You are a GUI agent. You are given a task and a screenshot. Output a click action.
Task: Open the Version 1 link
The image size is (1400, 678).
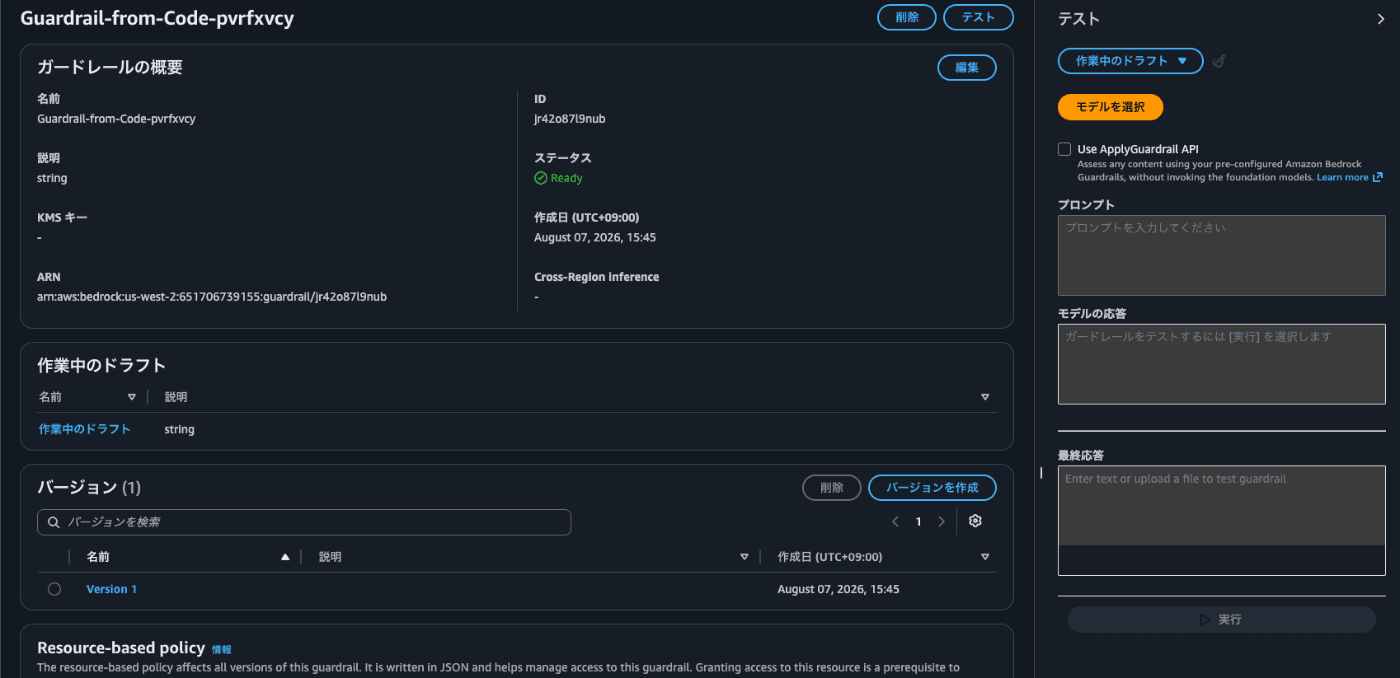111,589
